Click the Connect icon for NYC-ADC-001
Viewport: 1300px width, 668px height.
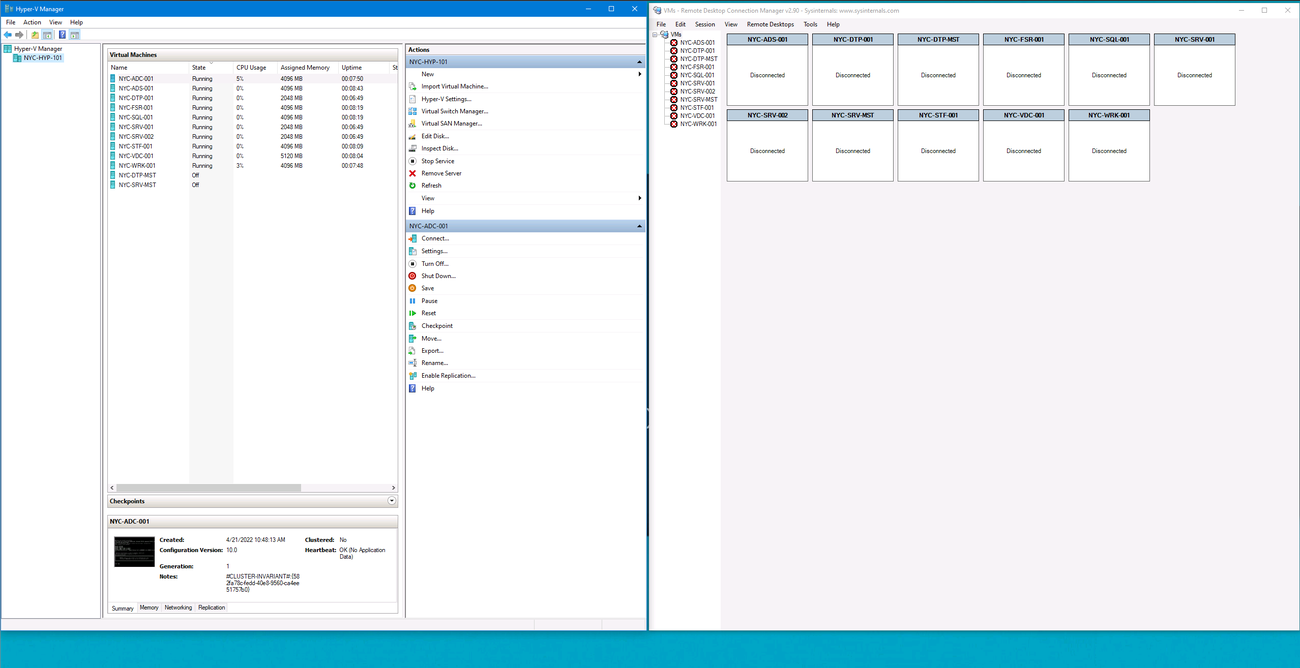(x=412, y=239)
